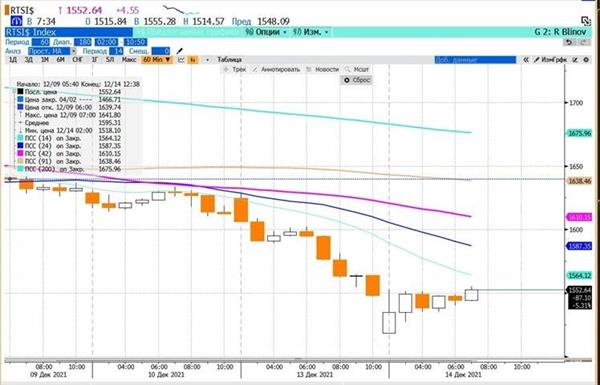Click teal color swatch for ПСС (200)

pos(20,169)
